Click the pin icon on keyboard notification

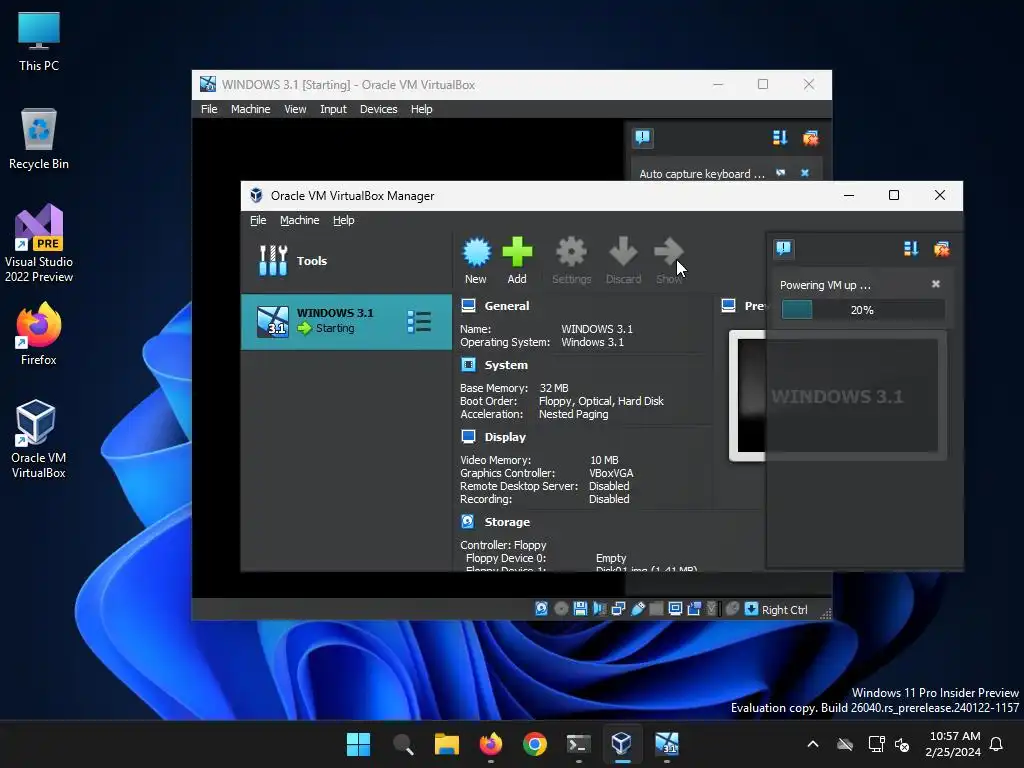tap(780, 173)
